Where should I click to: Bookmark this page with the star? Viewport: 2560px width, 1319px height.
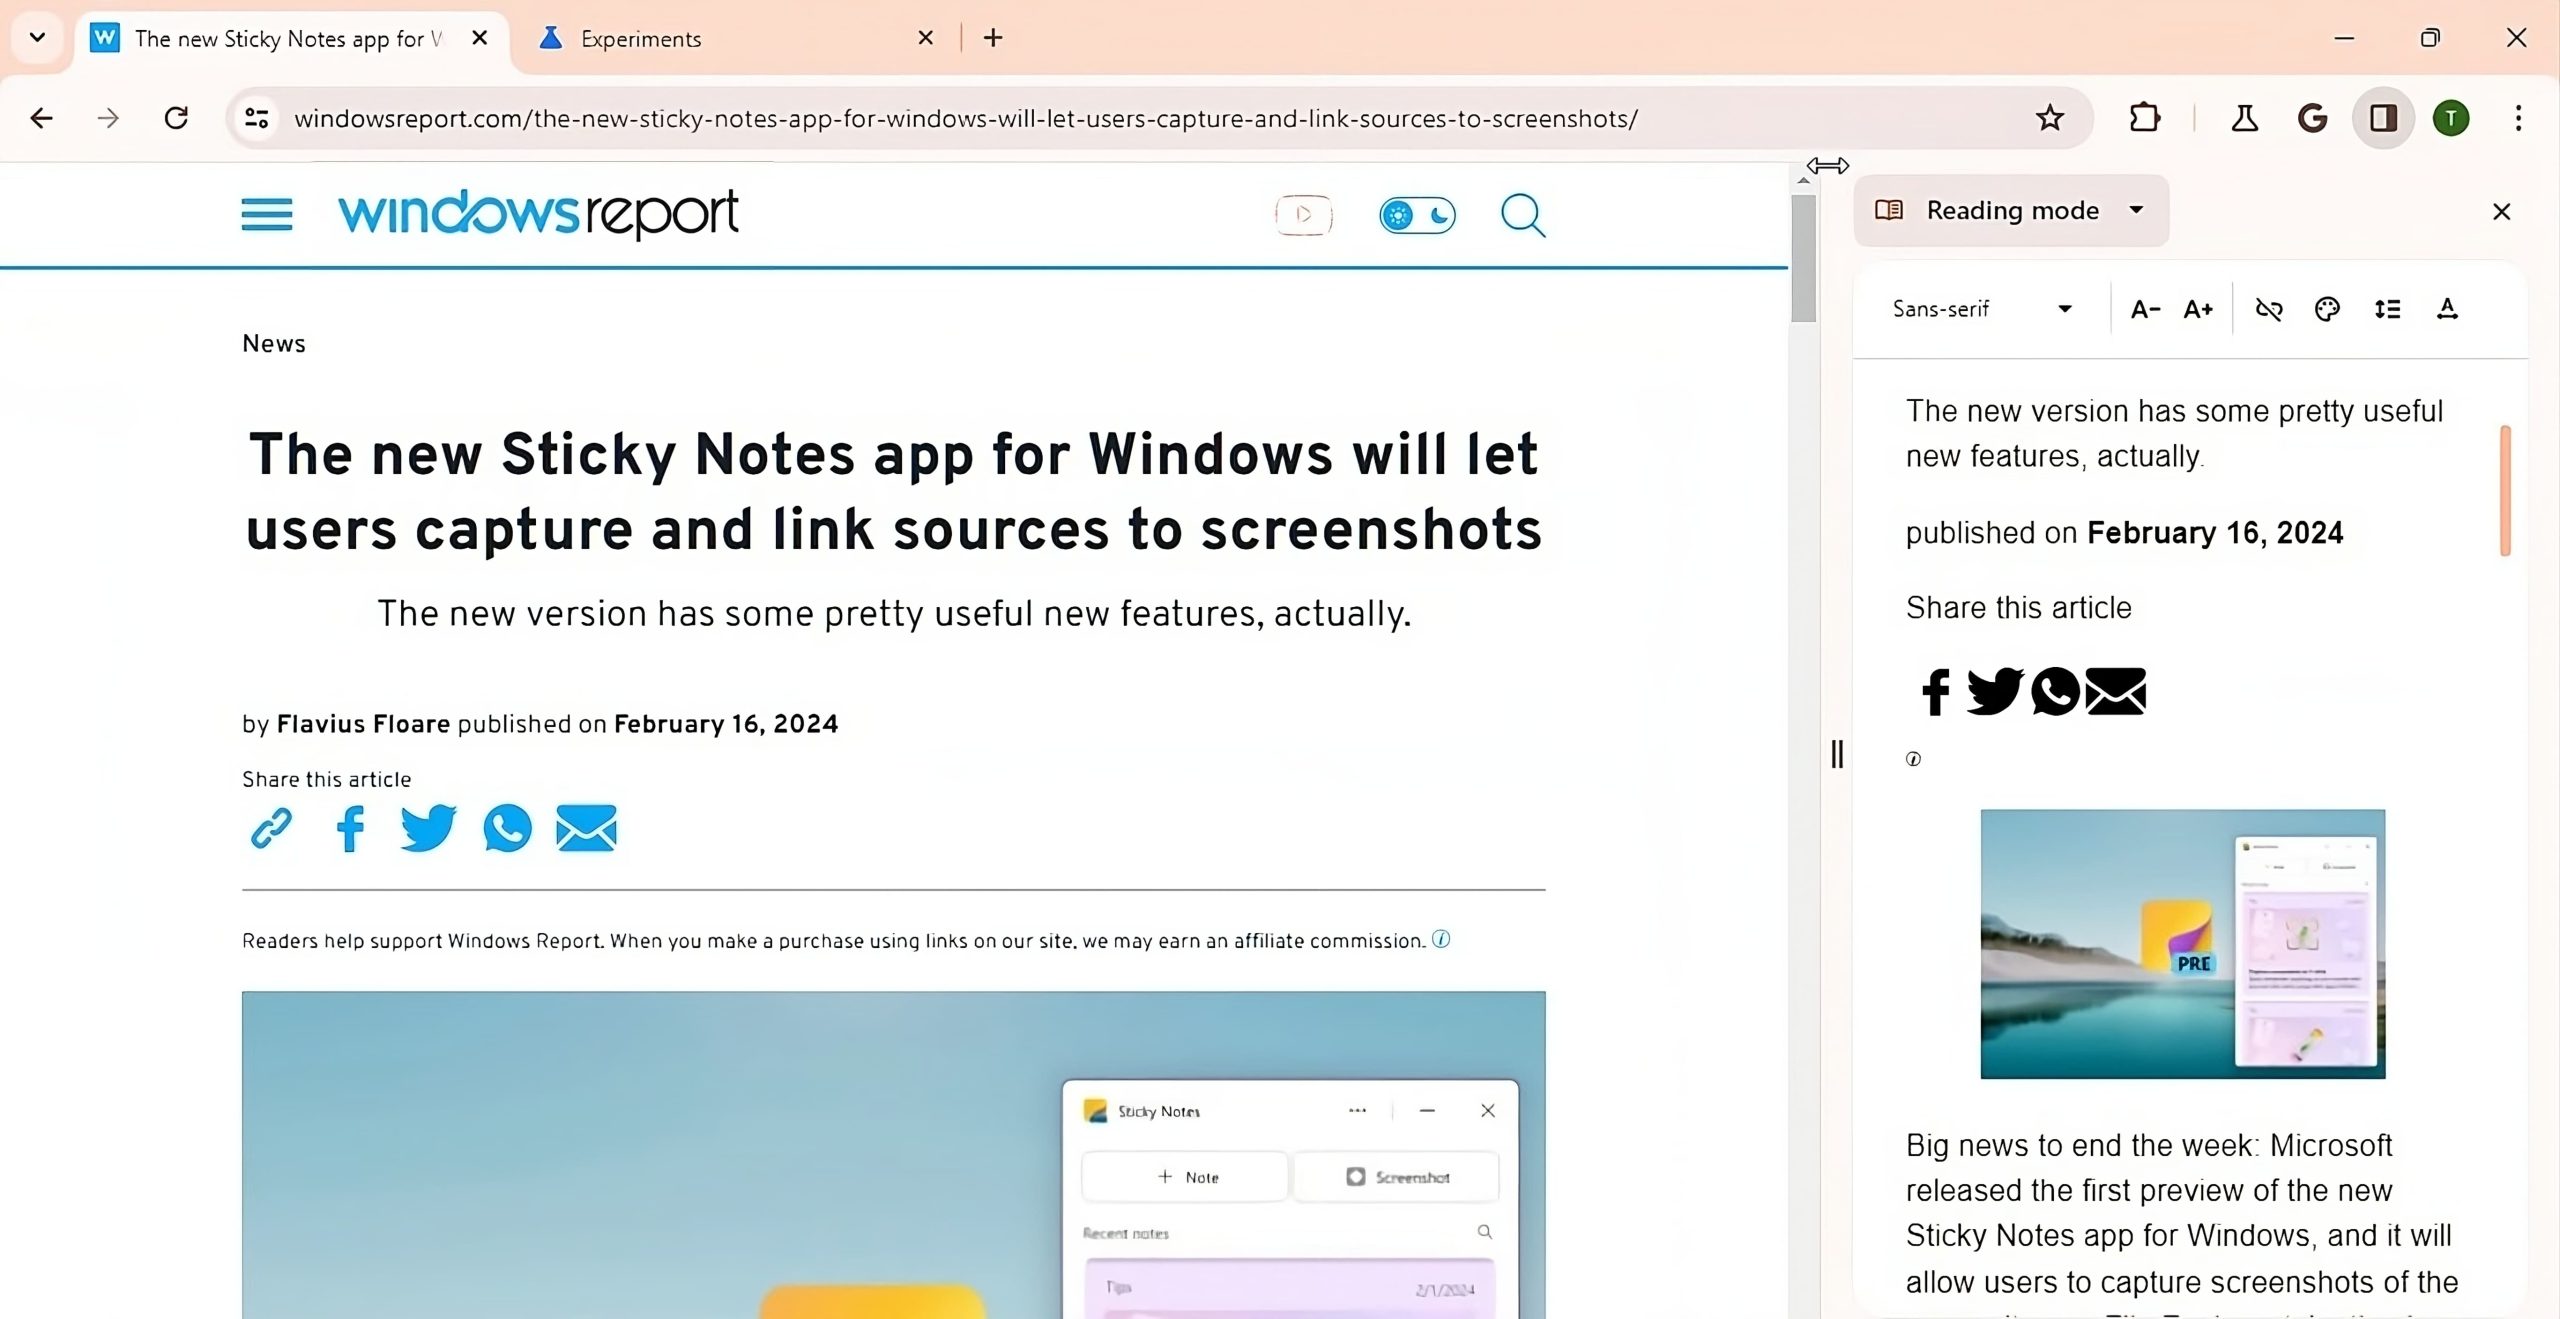2049,118
